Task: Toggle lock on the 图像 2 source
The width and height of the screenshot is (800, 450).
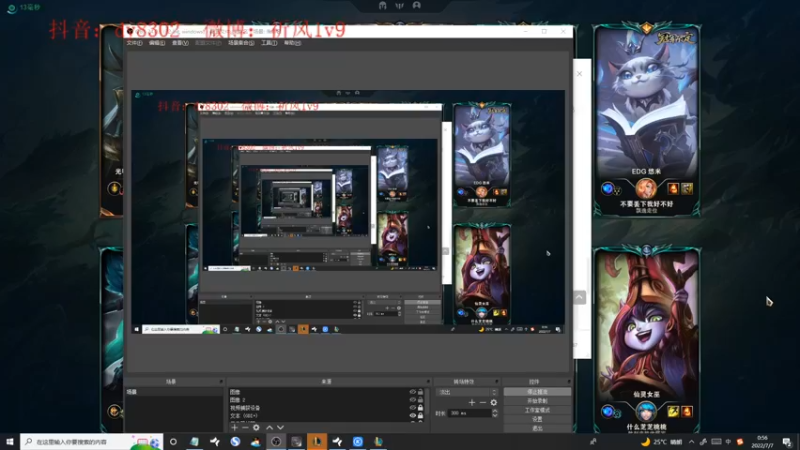Action: point(420,399)
